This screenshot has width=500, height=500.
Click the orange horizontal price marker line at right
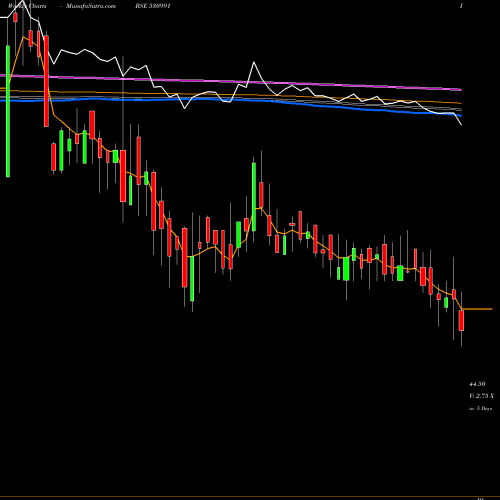click(477, 309)
